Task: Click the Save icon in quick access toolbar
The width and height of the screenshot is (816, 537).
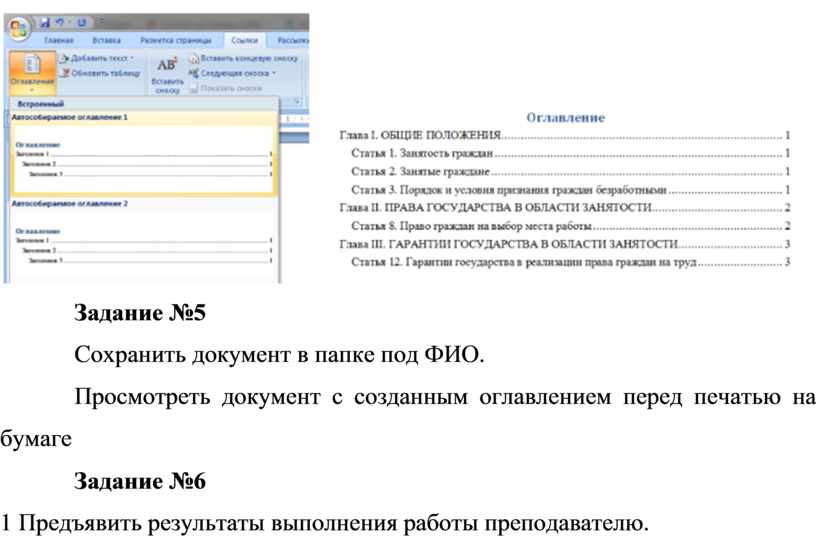Action: (x=45, y=21)
